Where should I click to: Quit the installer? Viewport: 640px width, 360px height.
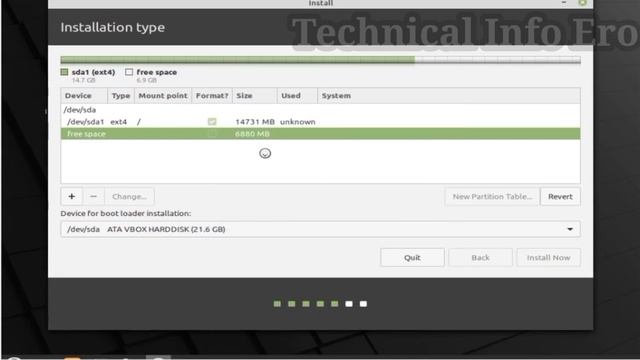coord(412,258)
